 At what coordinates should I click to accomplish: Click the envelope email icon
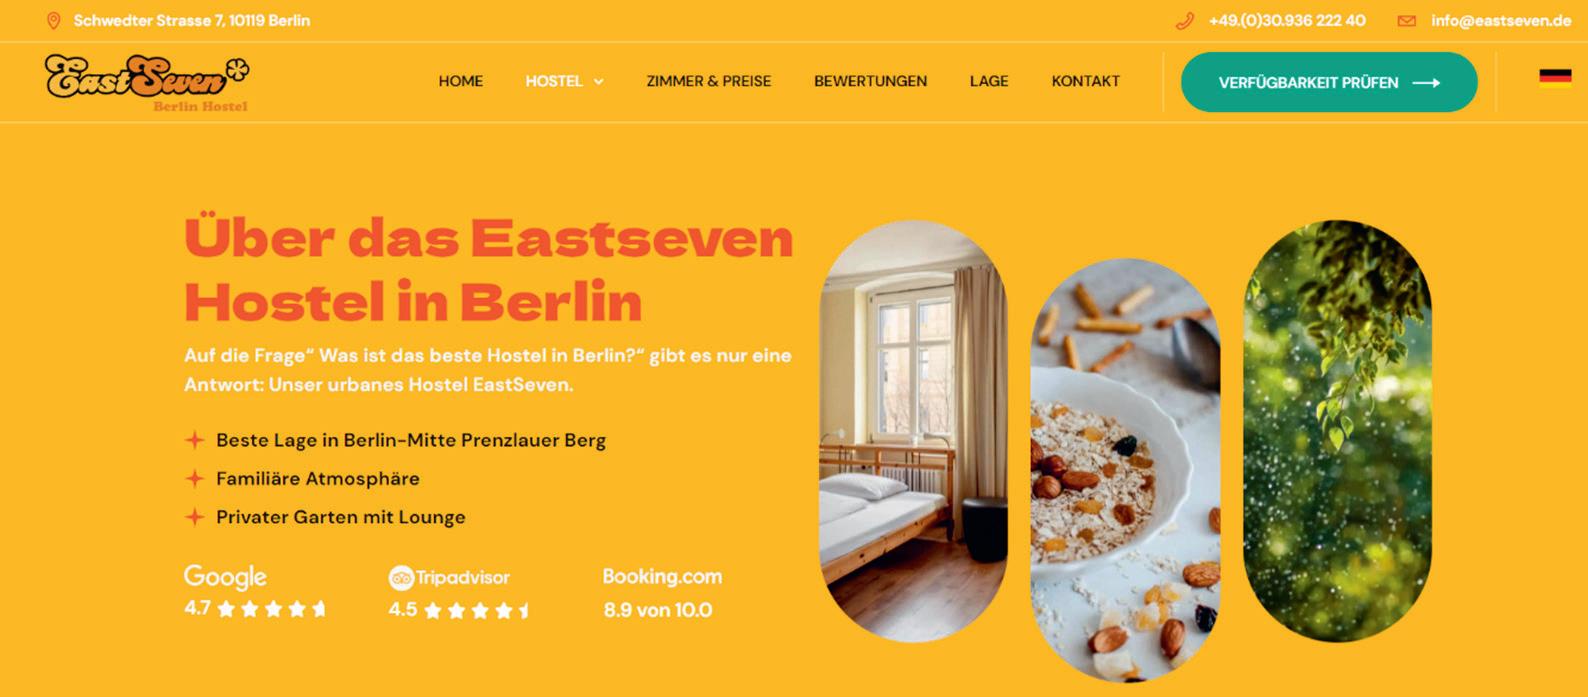click(1407, 21)
